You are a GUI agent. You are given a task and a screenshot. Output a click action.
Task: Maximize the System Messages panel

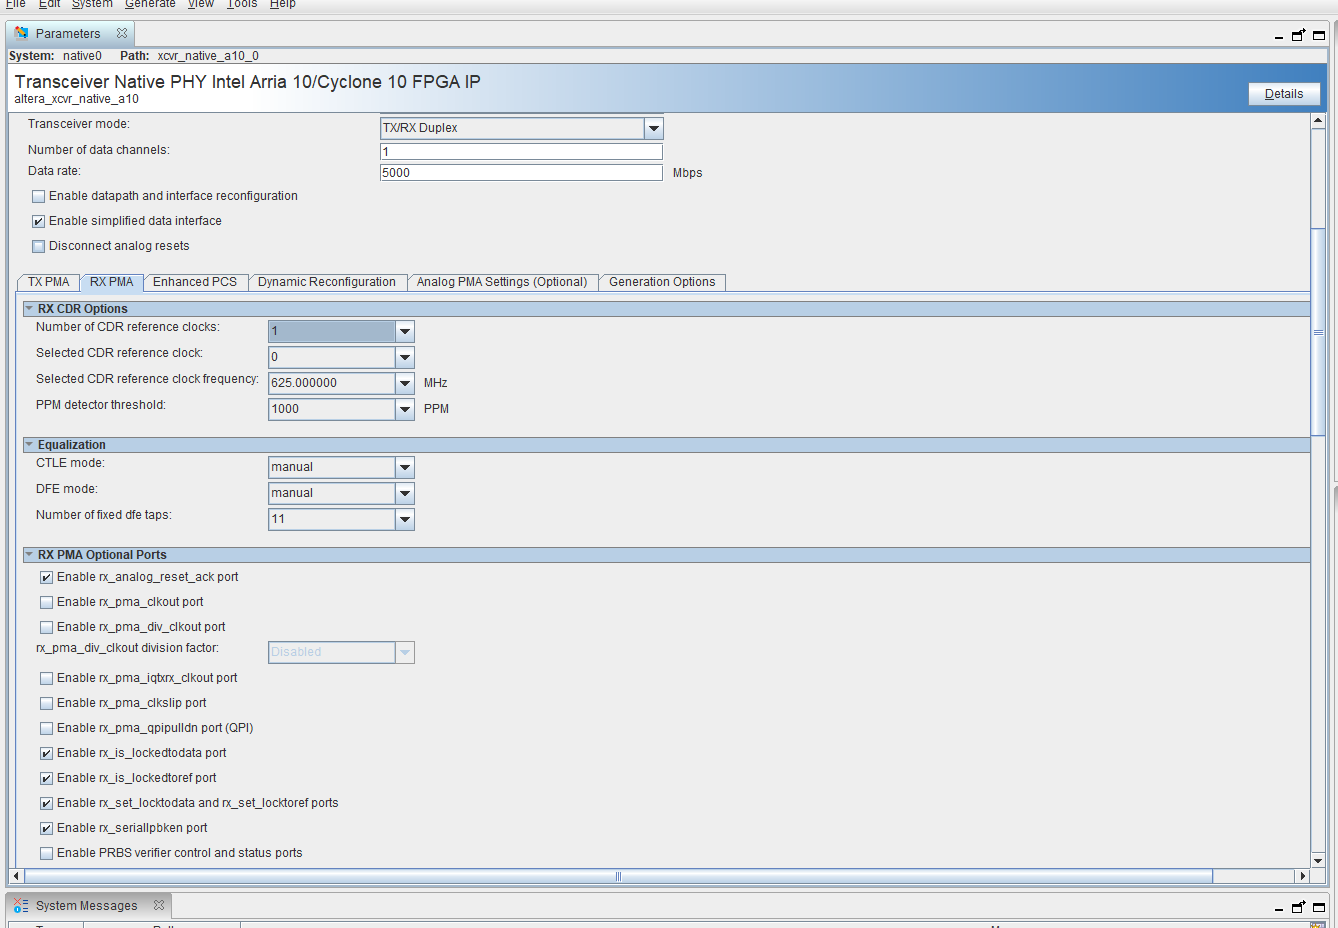(1319, 907)
